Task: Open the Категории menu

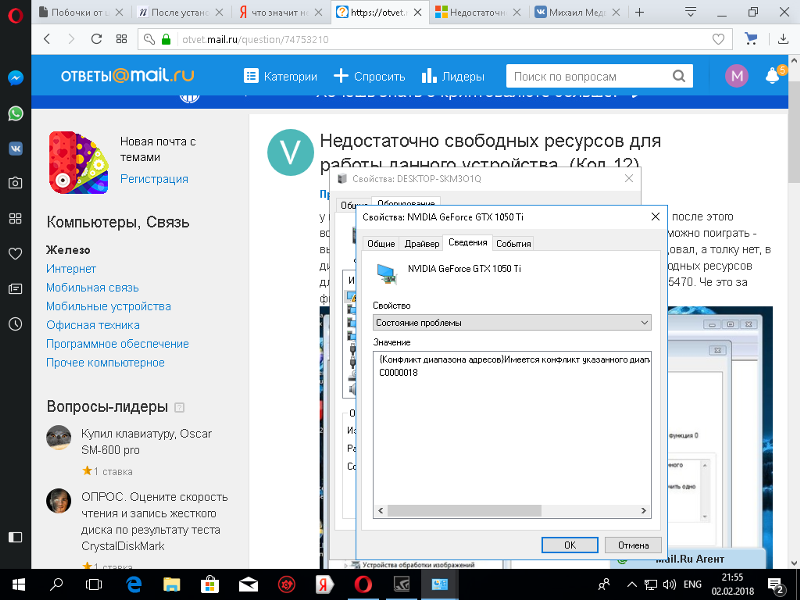Action: point(281,77)
